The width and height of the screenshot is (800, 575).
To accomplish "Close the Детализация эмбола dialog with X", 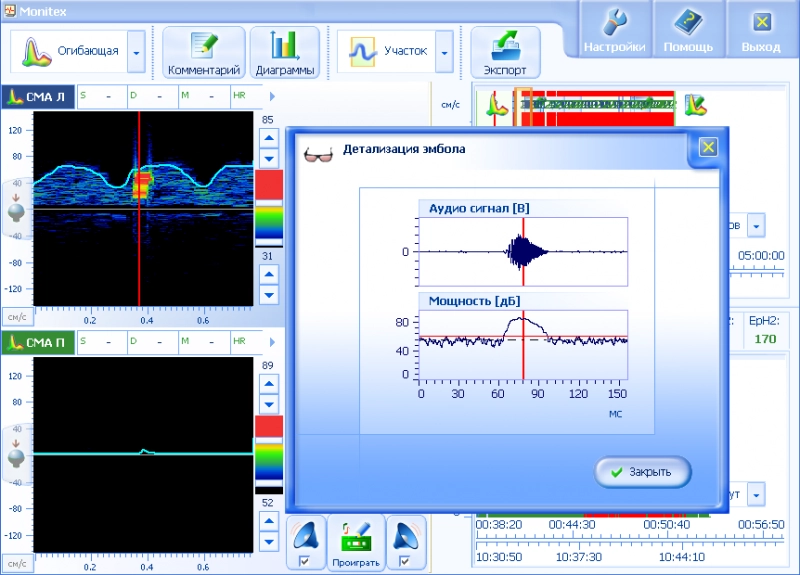I will [708, 147].
